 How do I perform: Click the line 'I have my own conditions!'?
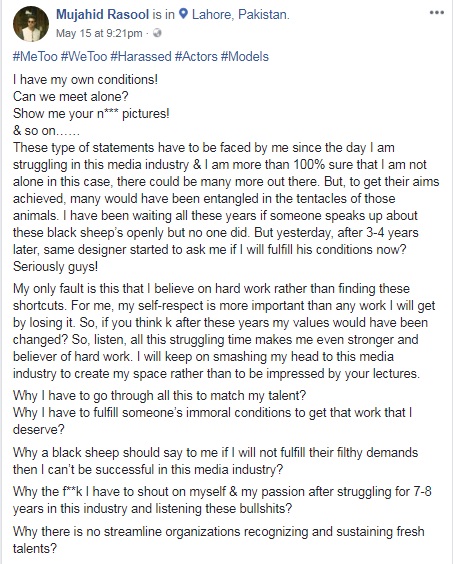click(x=85, y=79)
